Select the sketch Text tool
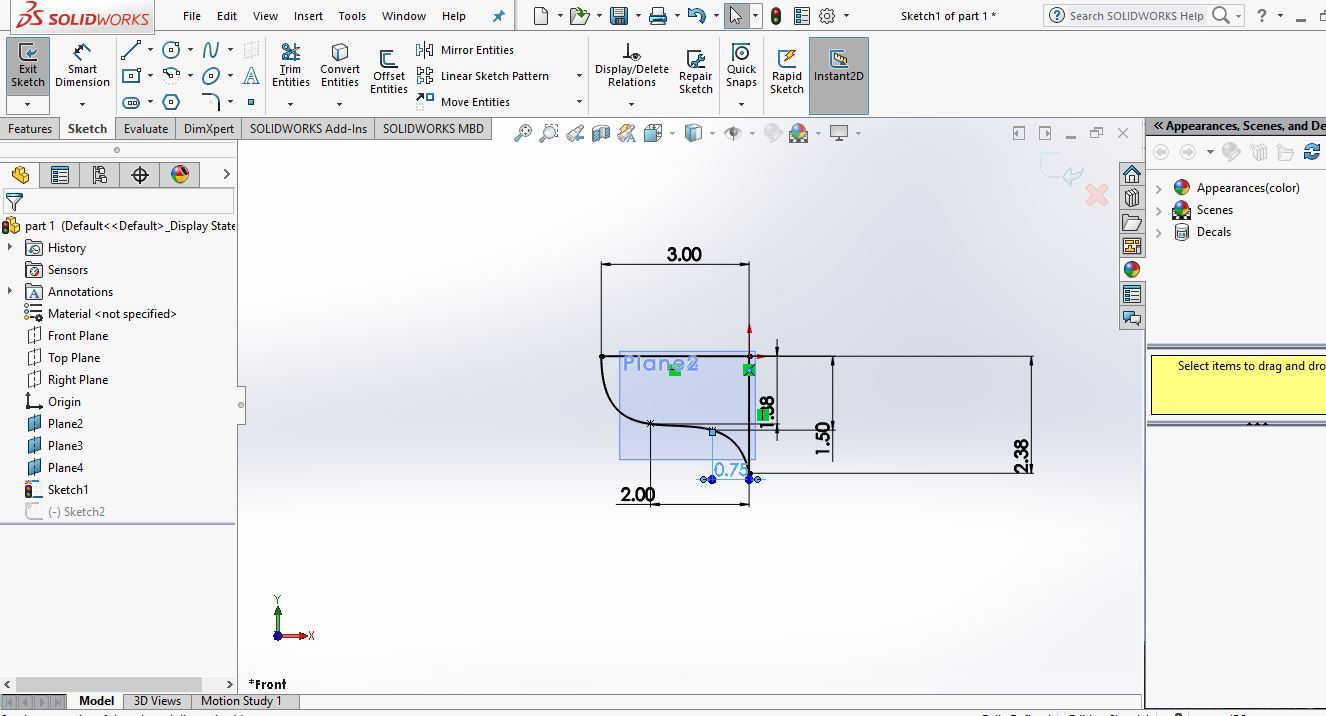This screenshot has height=716, width=1326. coord(251,76)
